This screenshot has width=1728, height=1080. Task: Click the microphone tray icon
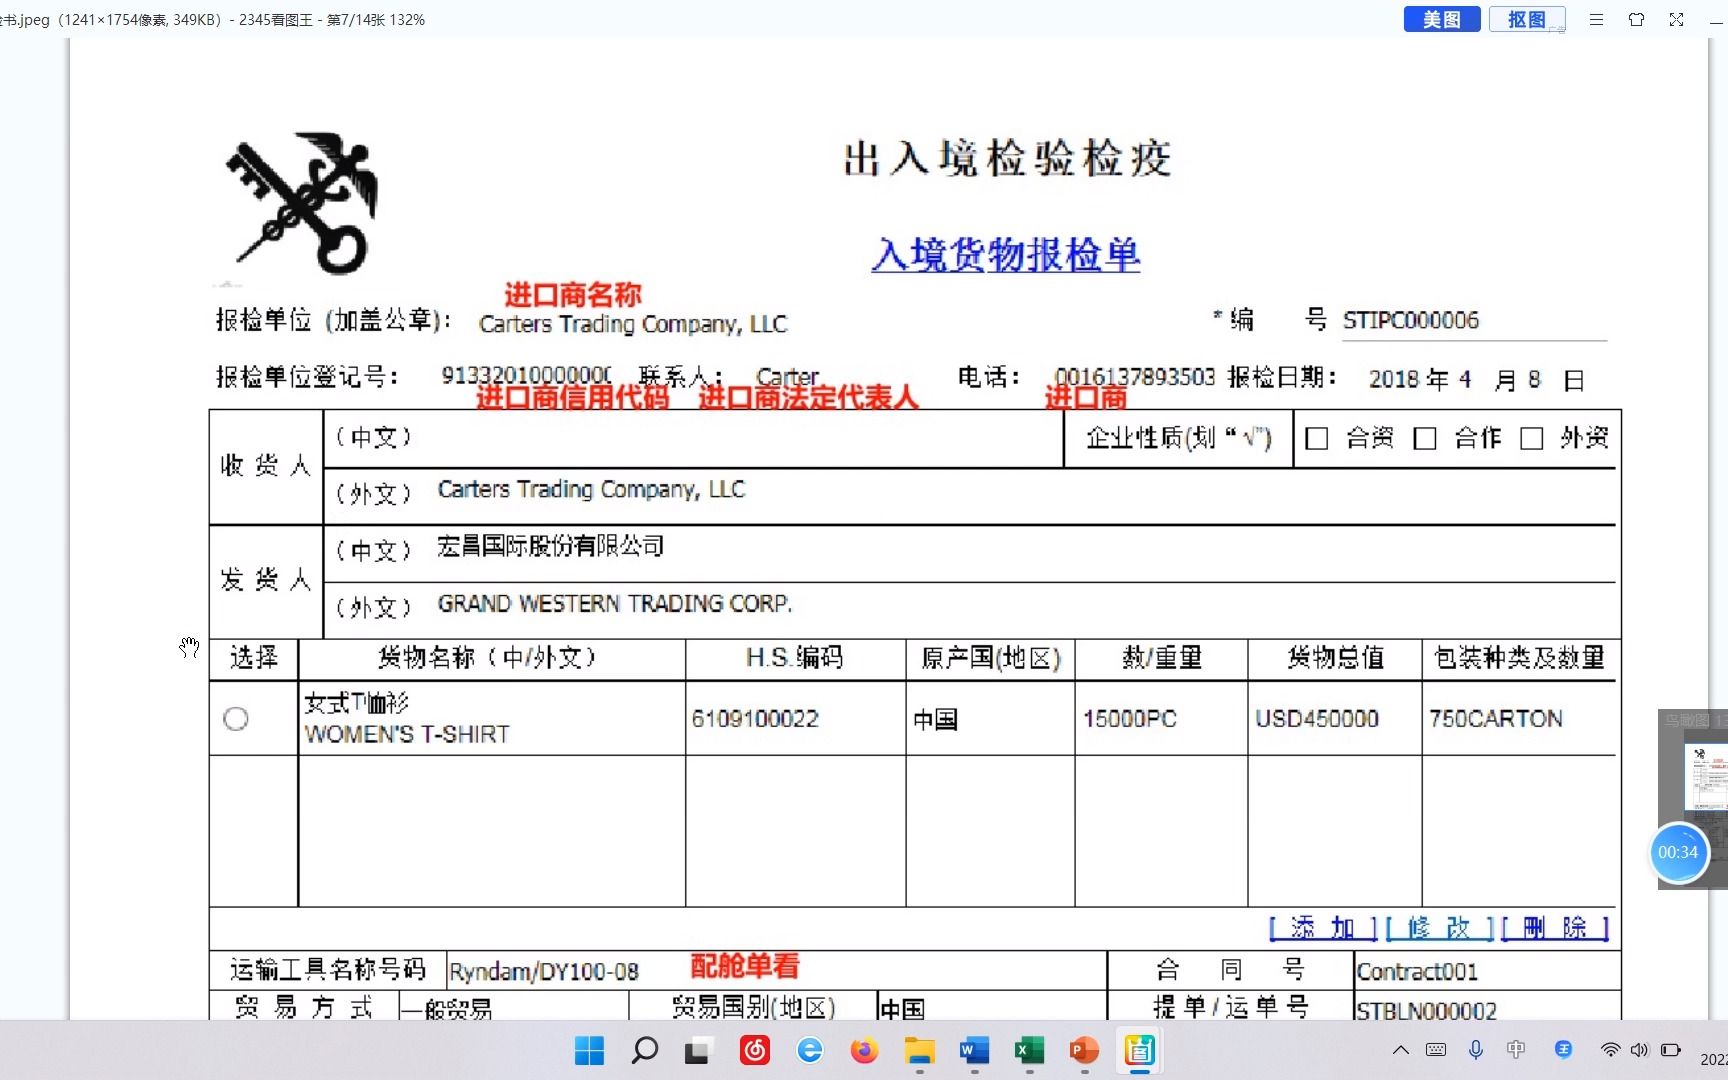(x=1476, y=1050)
